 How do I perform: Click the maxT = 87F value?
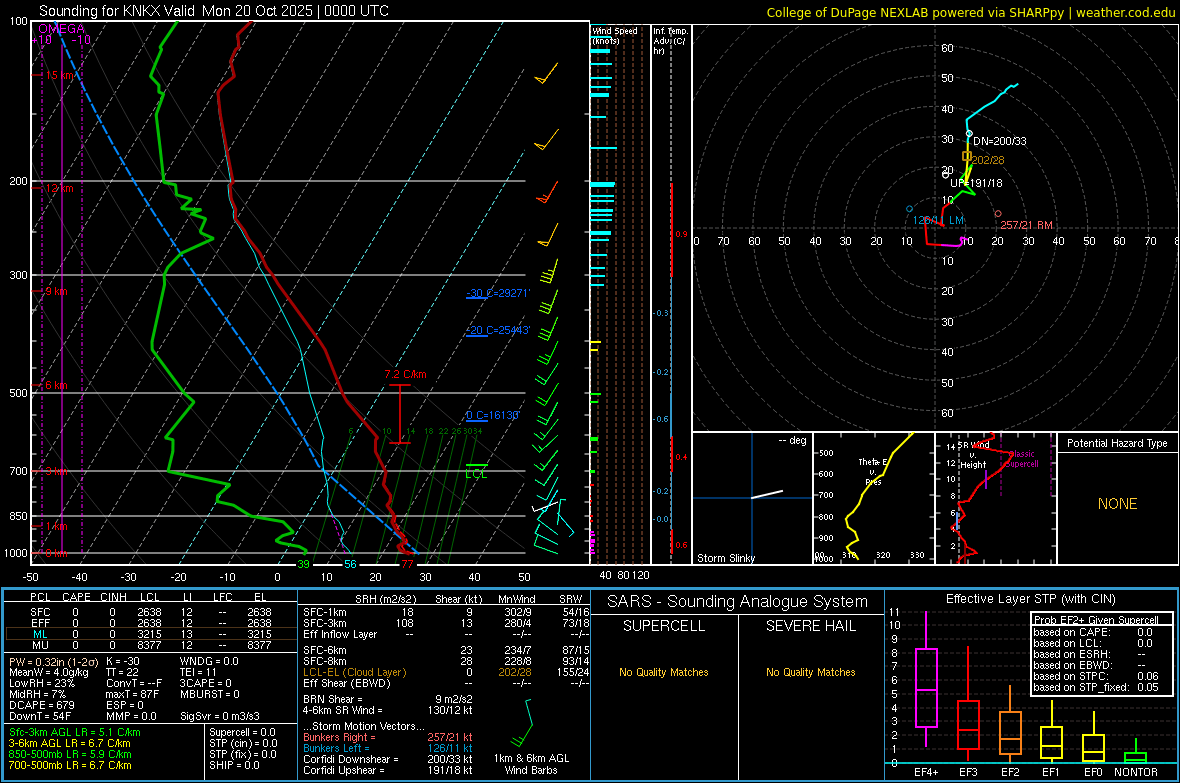pyautogui.click(x=132, y=694)
